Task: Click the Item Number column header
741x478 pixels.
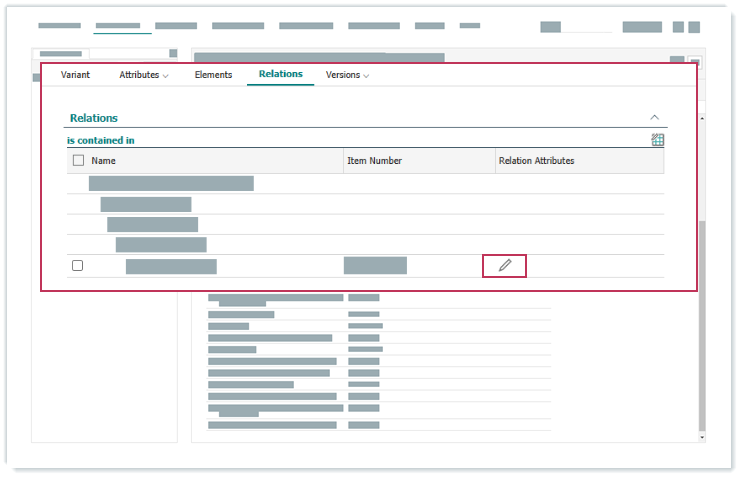Action: pos(376,160)
